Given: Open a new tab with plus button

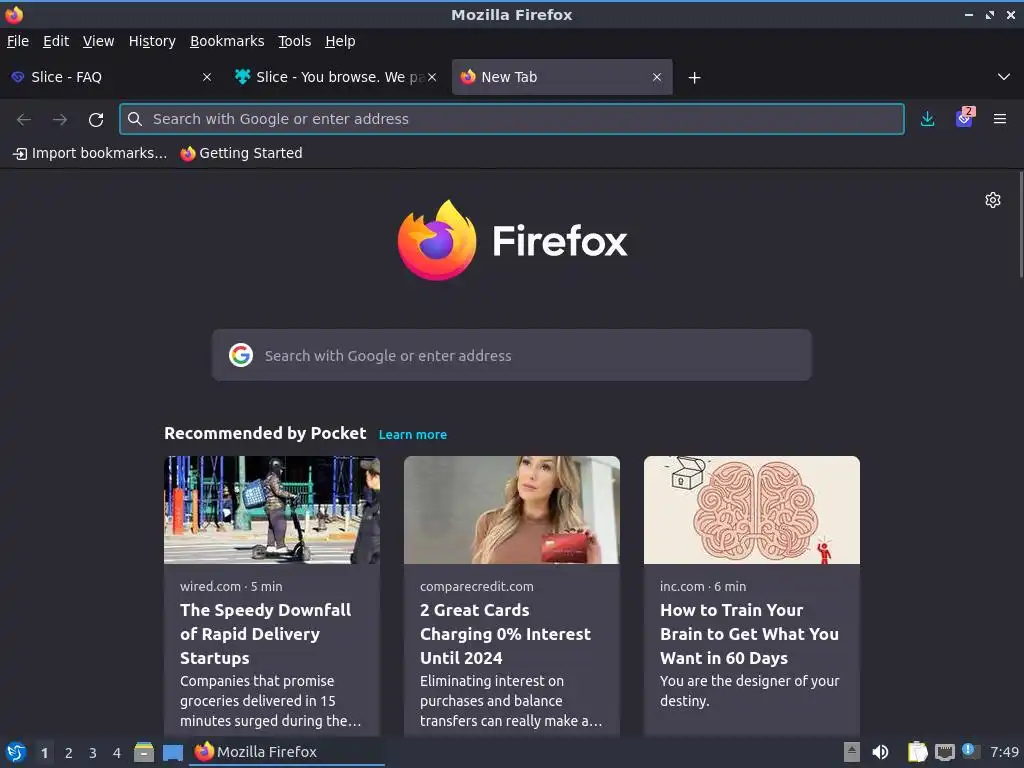Looking at the screenshot, I should (x=694, y=78).
